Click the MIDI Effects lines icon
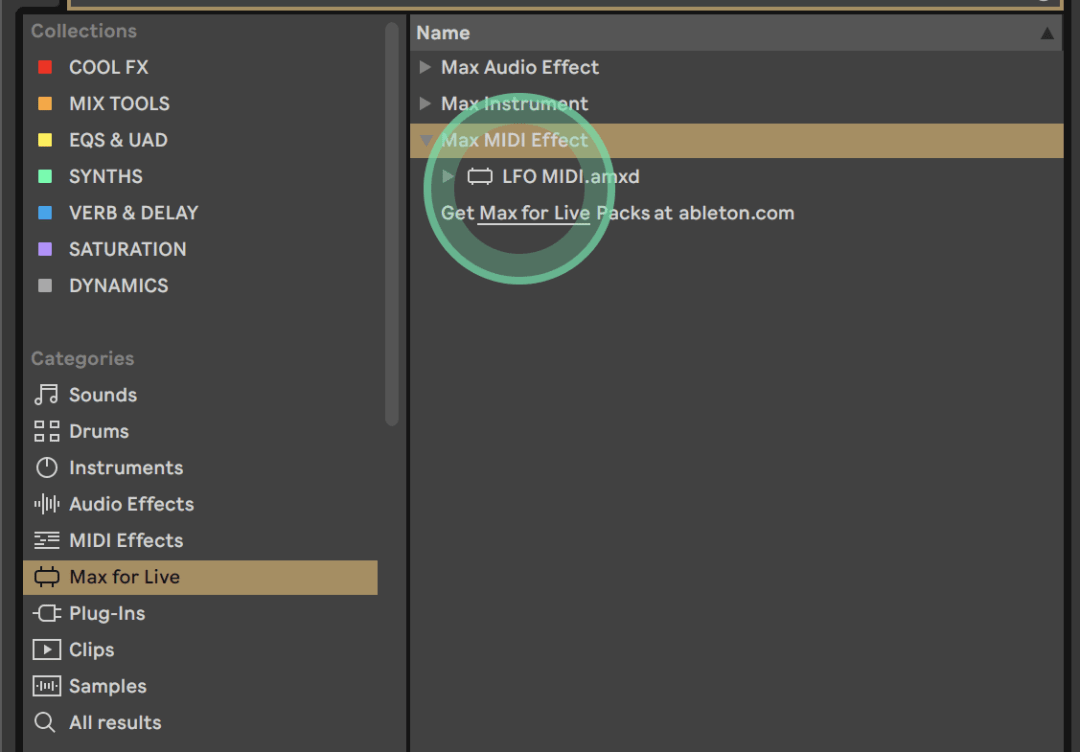The width and height of the screenshot is (1080, 752). click(46, 541)
